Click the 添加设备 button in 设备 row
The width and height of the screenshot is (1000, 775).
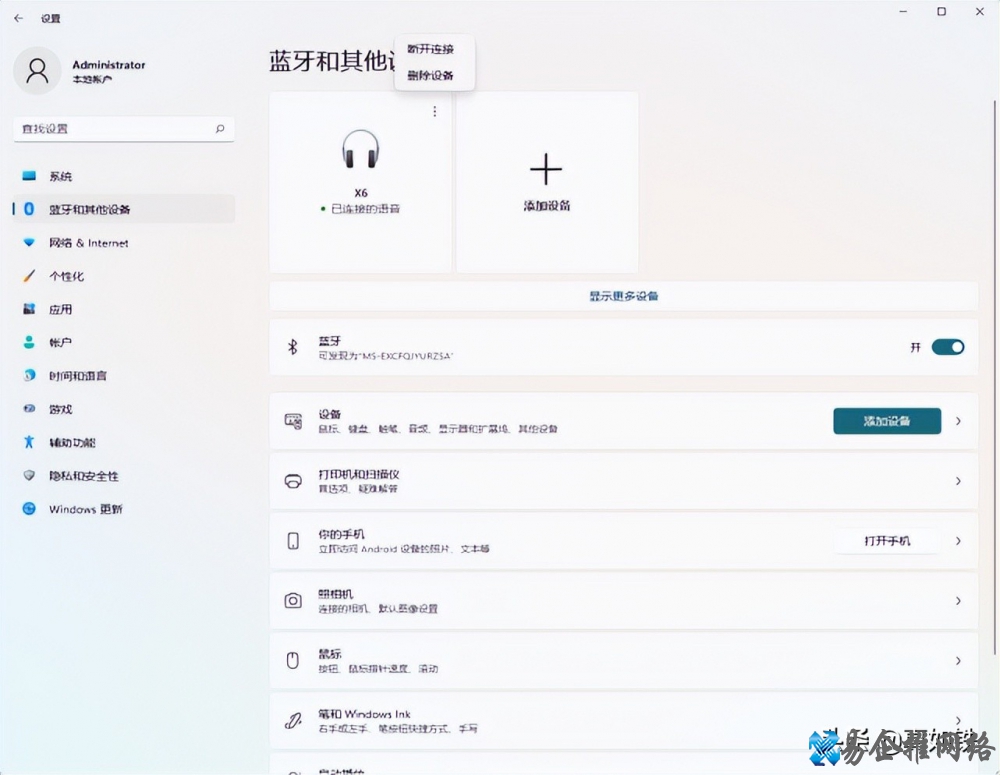point(886,421)
